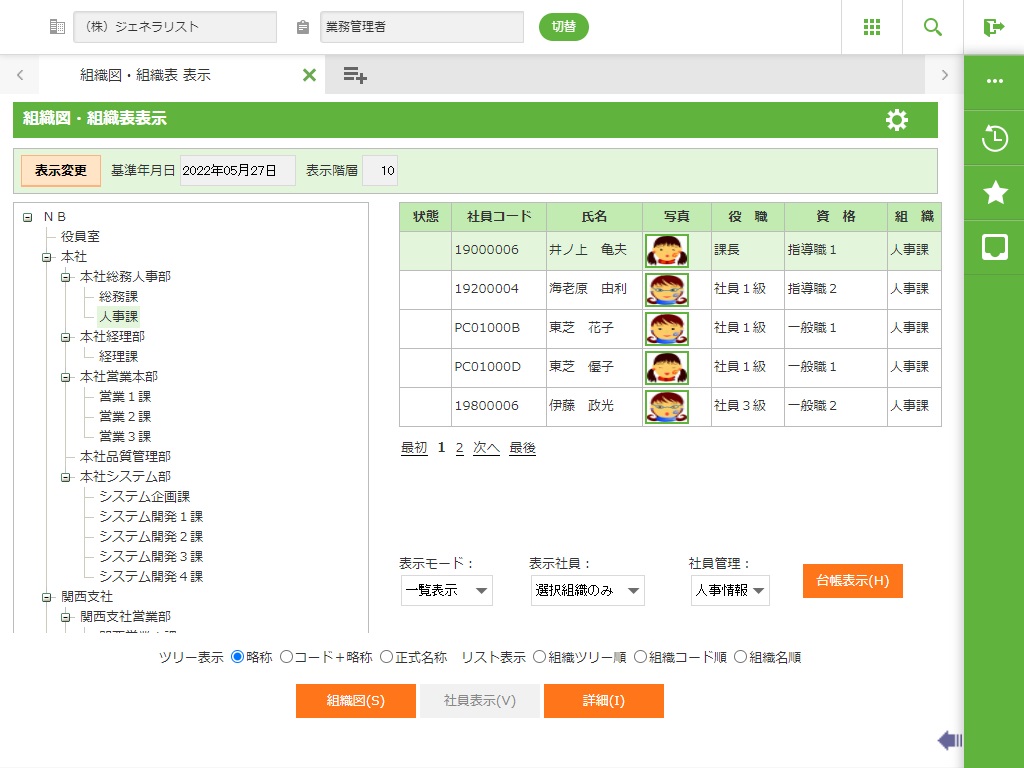Close the 組織図・組織表 表示 tab
1024x768 pixels.
click(309, 75)
